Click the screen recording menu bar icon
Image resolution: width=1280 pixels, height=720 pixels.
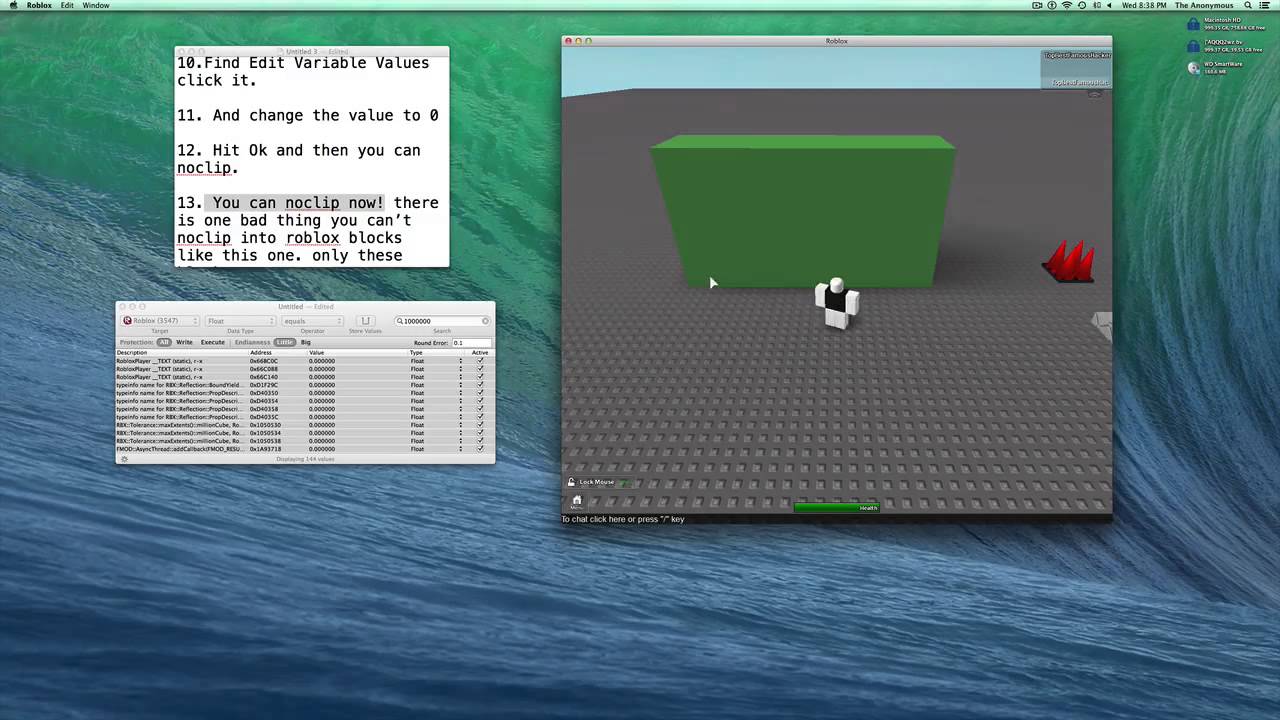click(1038, 5)
